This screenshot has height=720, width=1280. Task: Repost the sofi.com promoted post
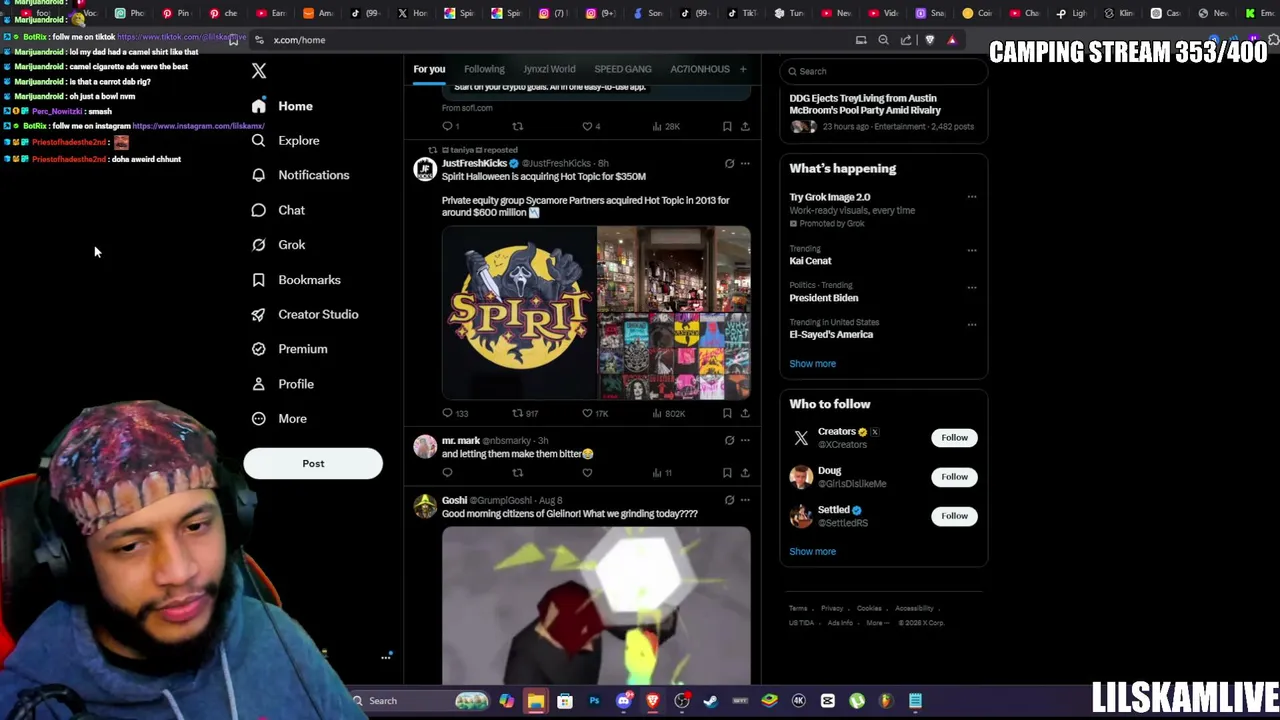pos(517,127)
